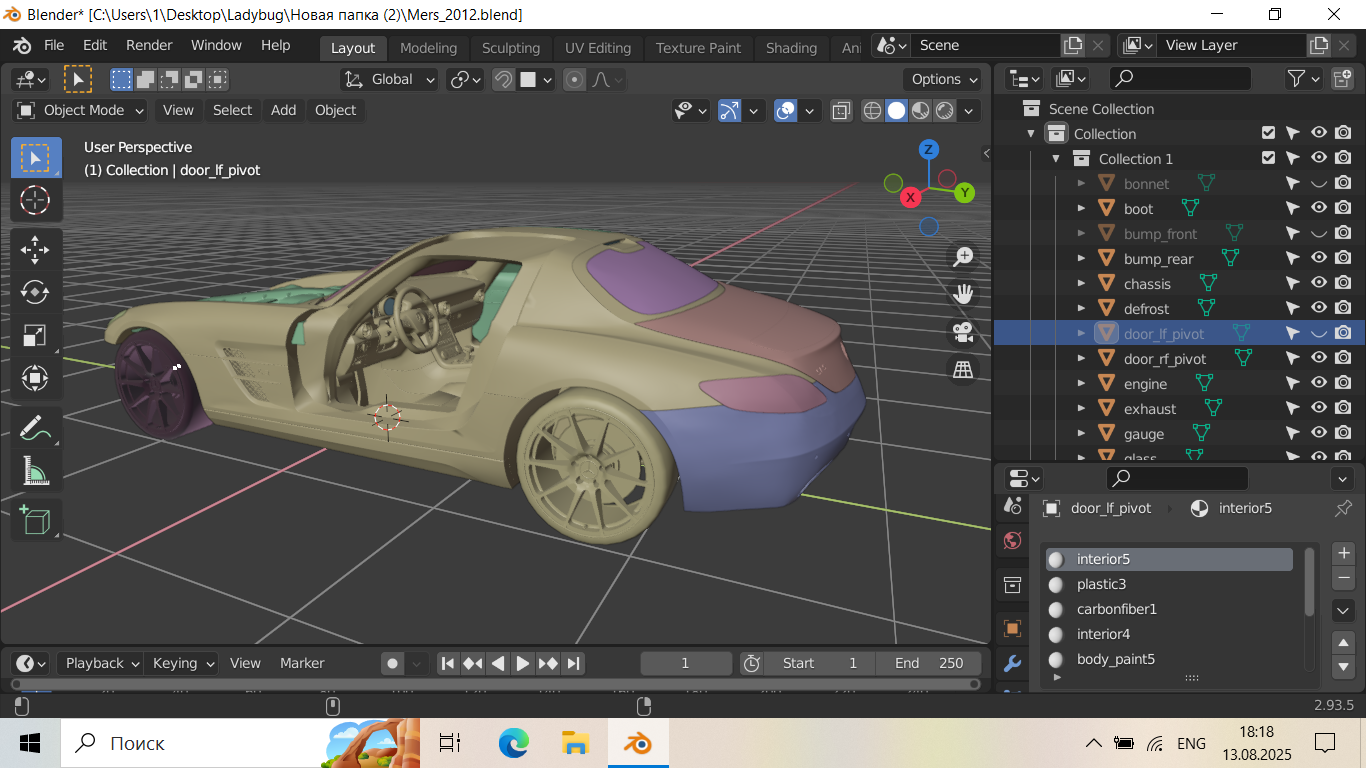Choose the Measure tool
The height and width of the screenshot is (768, 1366).
coord(35,470)
